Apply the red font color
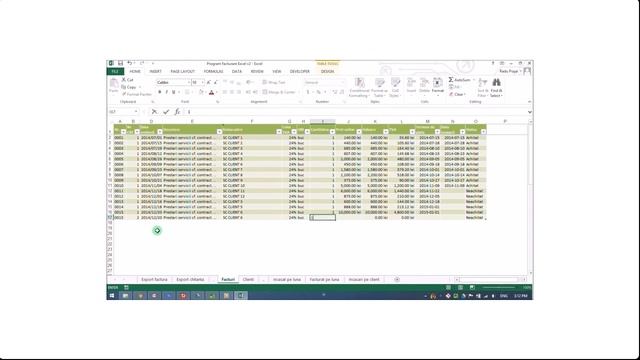This screenshot has width=640, height=360. (211, 92)
